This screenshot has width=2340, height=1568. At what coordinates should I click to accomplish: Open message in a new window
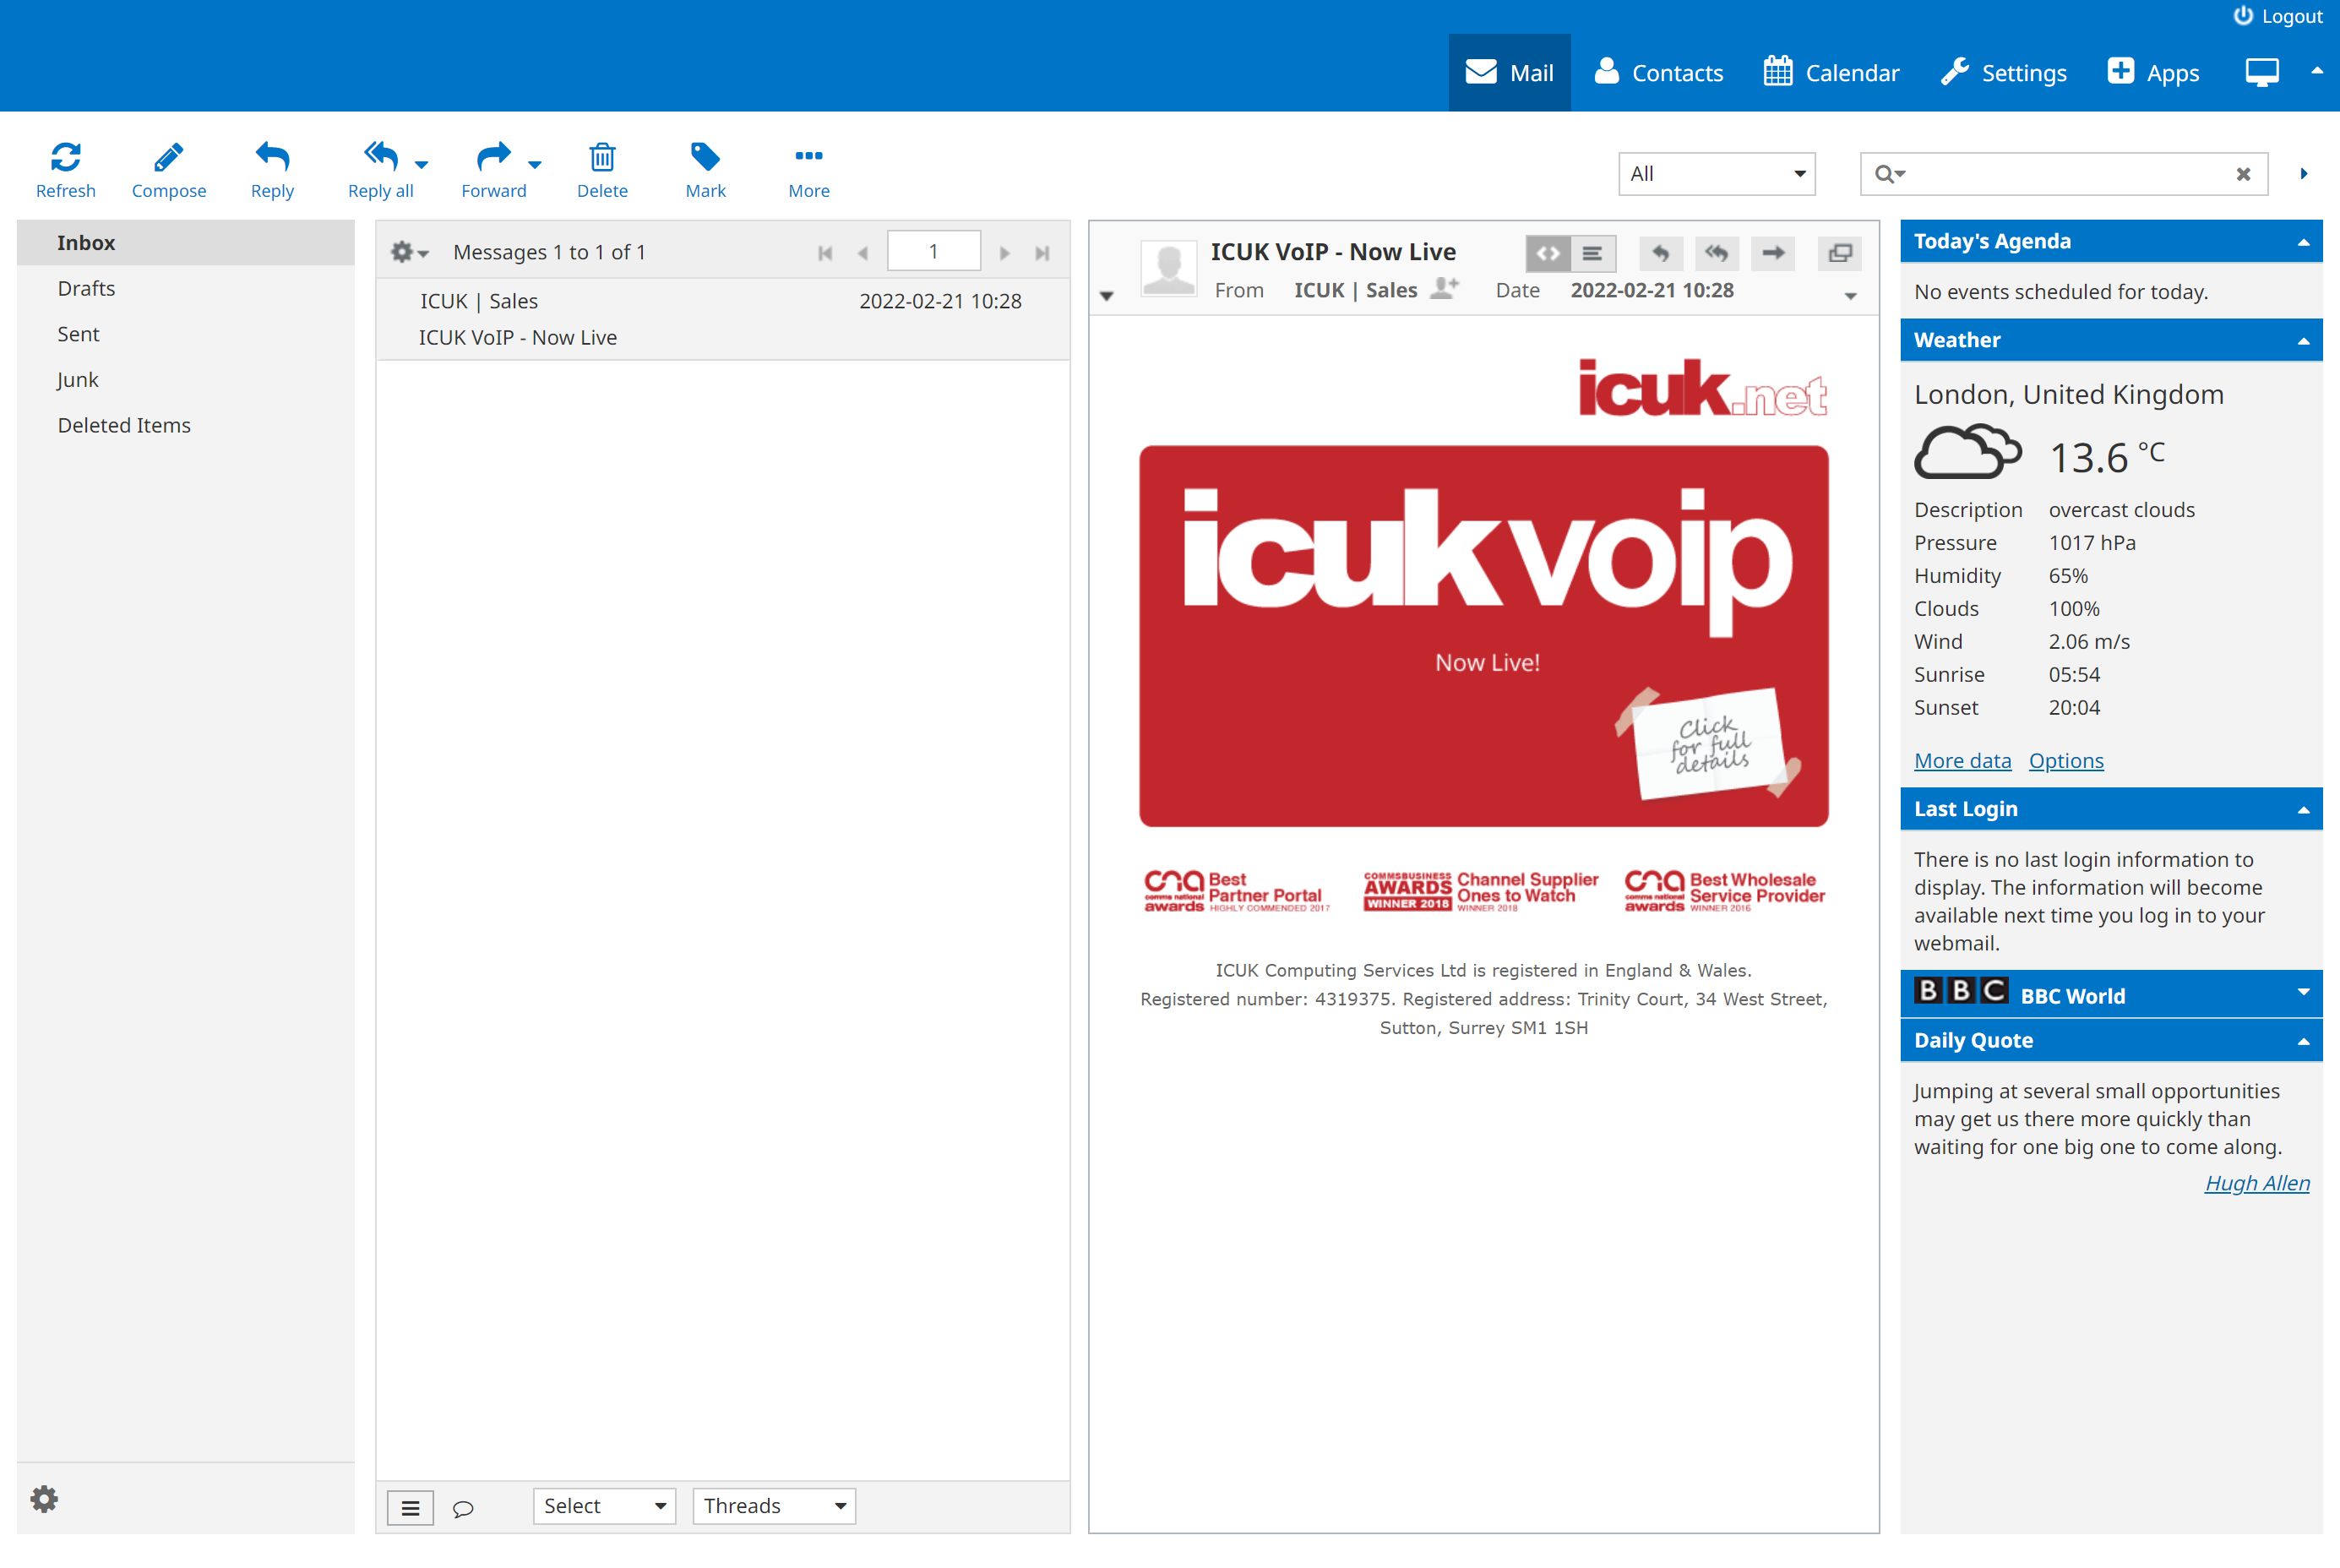click(x=1840, y=253)
